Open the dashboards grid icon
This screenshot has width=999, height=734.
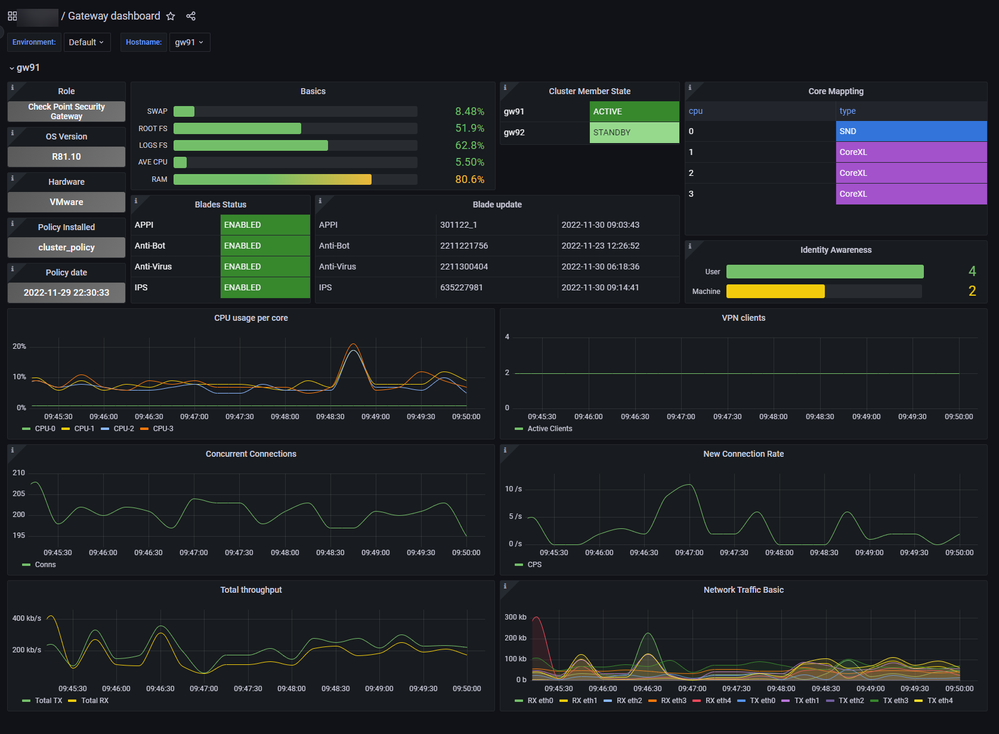pos(12,16)
